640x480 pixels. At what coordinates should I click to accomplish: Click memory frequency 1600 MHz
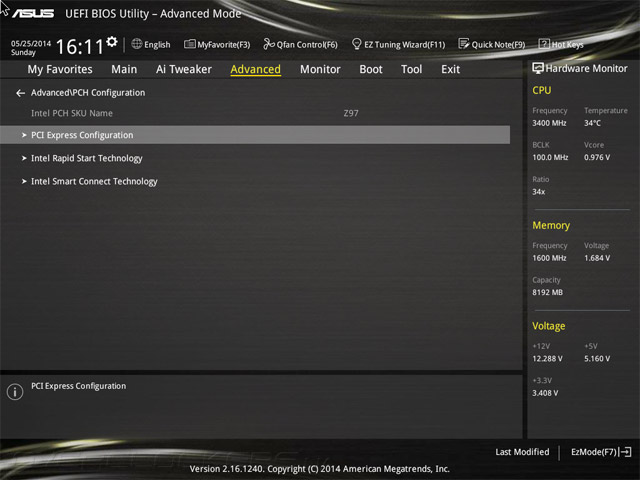click(x=549, y=258)
